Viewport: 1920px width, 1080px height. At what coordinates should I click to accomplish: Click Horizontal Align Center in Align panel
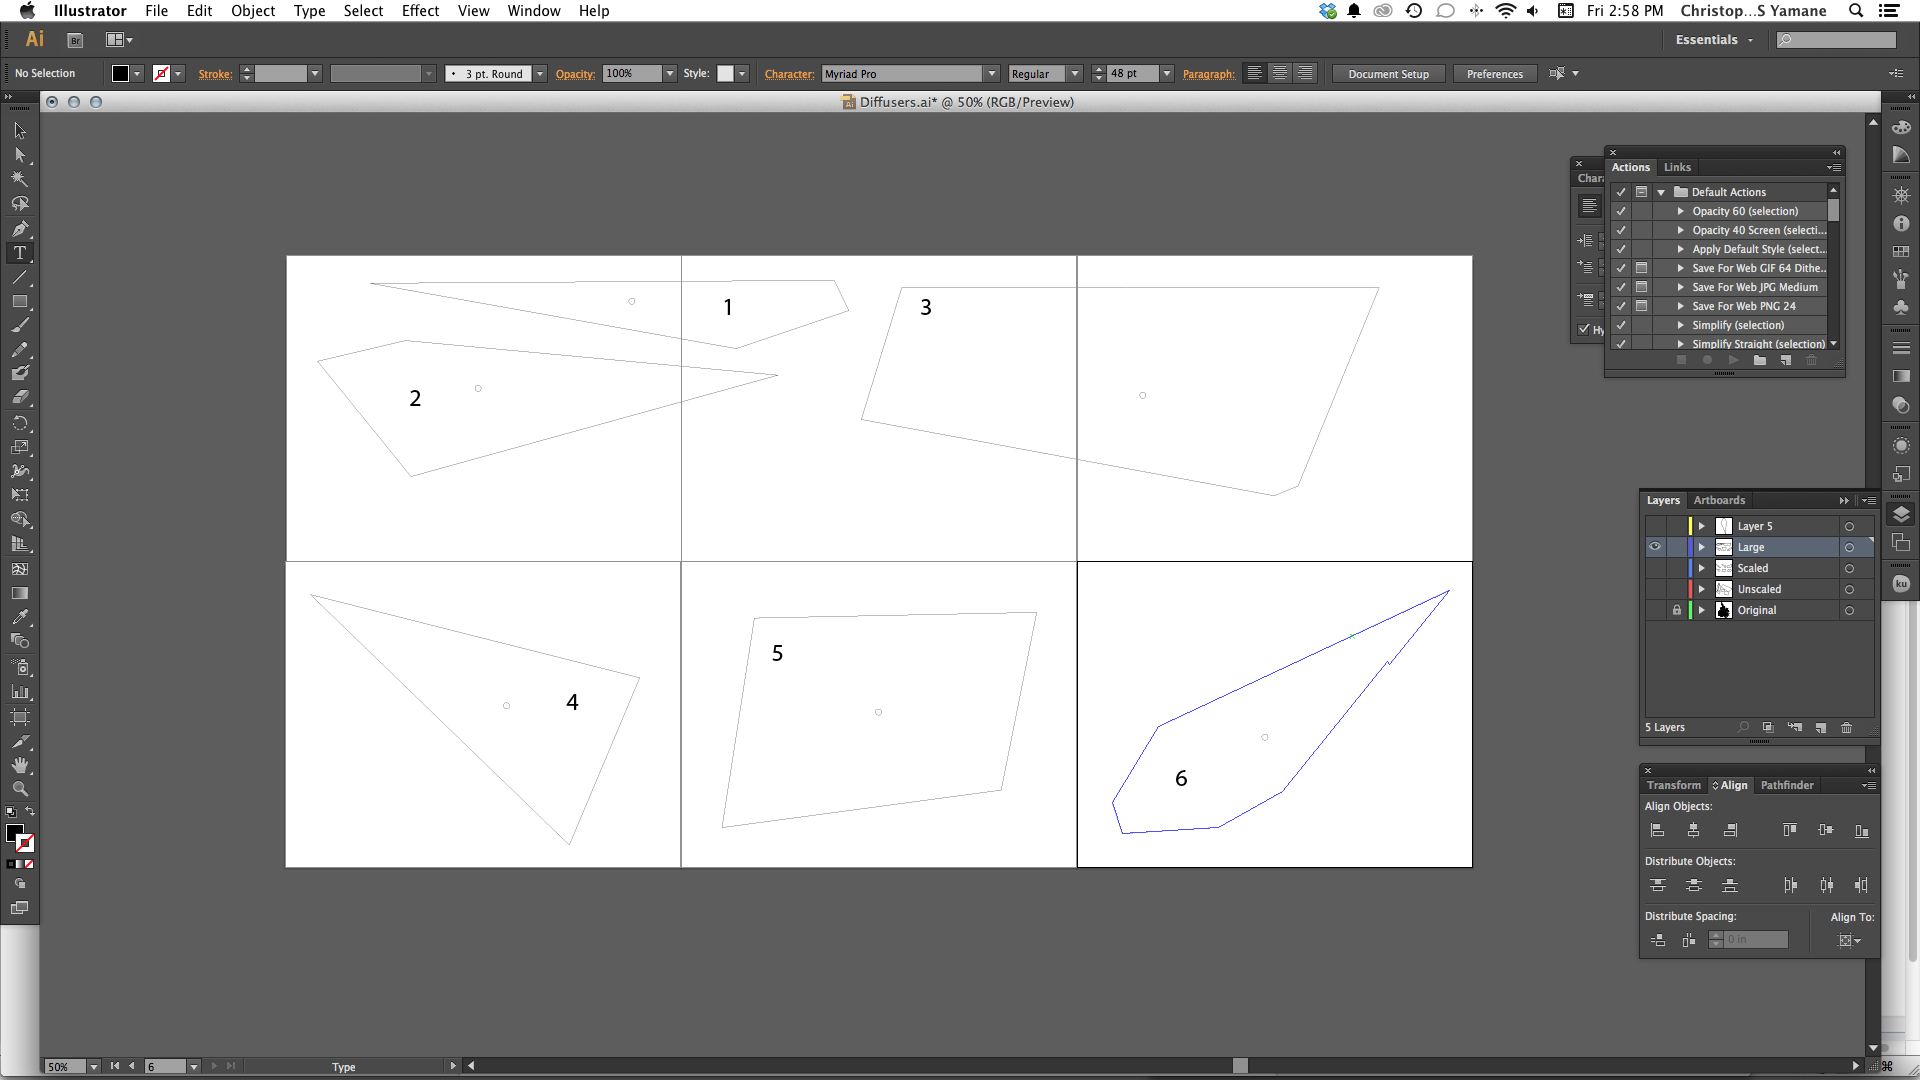click(1693, 830)
